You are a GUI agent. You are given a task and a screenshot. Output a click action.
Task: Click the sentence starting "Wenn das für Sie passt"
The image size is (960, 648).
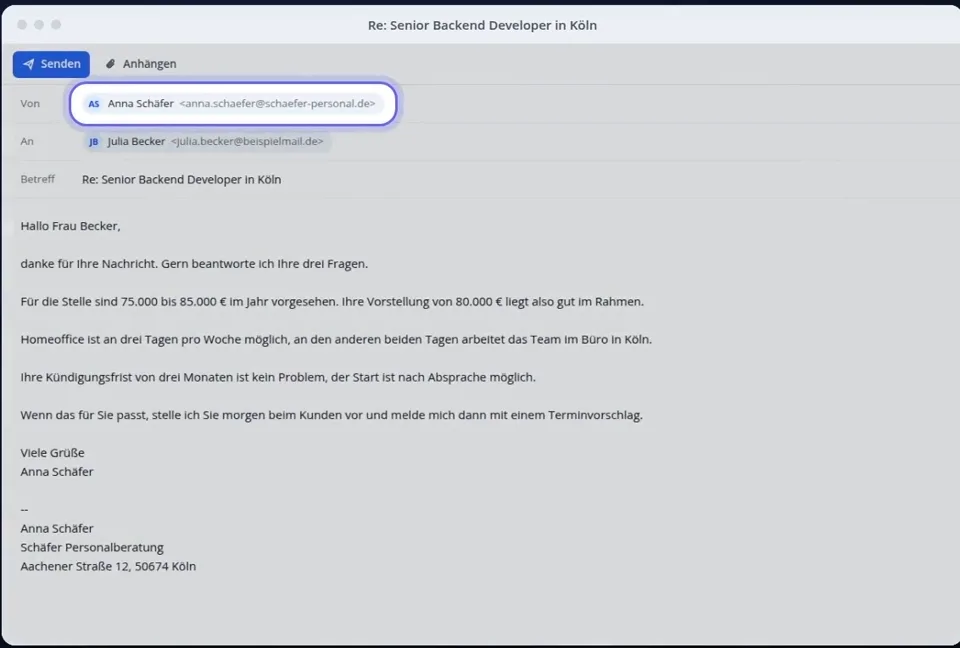click(331, 415)
